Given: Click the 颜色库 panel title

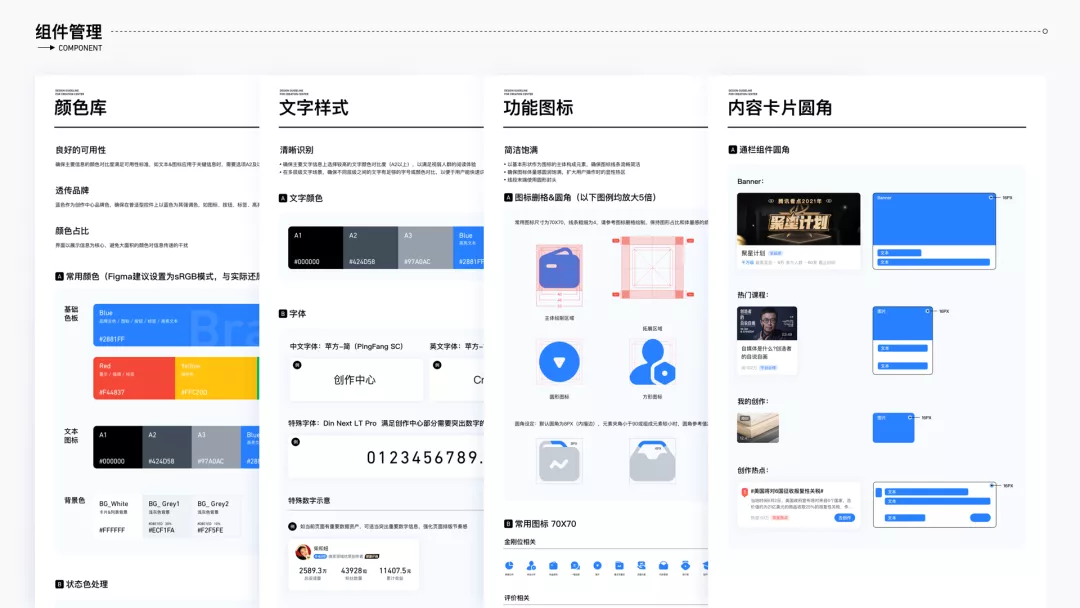Looking at the screenshot, I should click(81, 107).
